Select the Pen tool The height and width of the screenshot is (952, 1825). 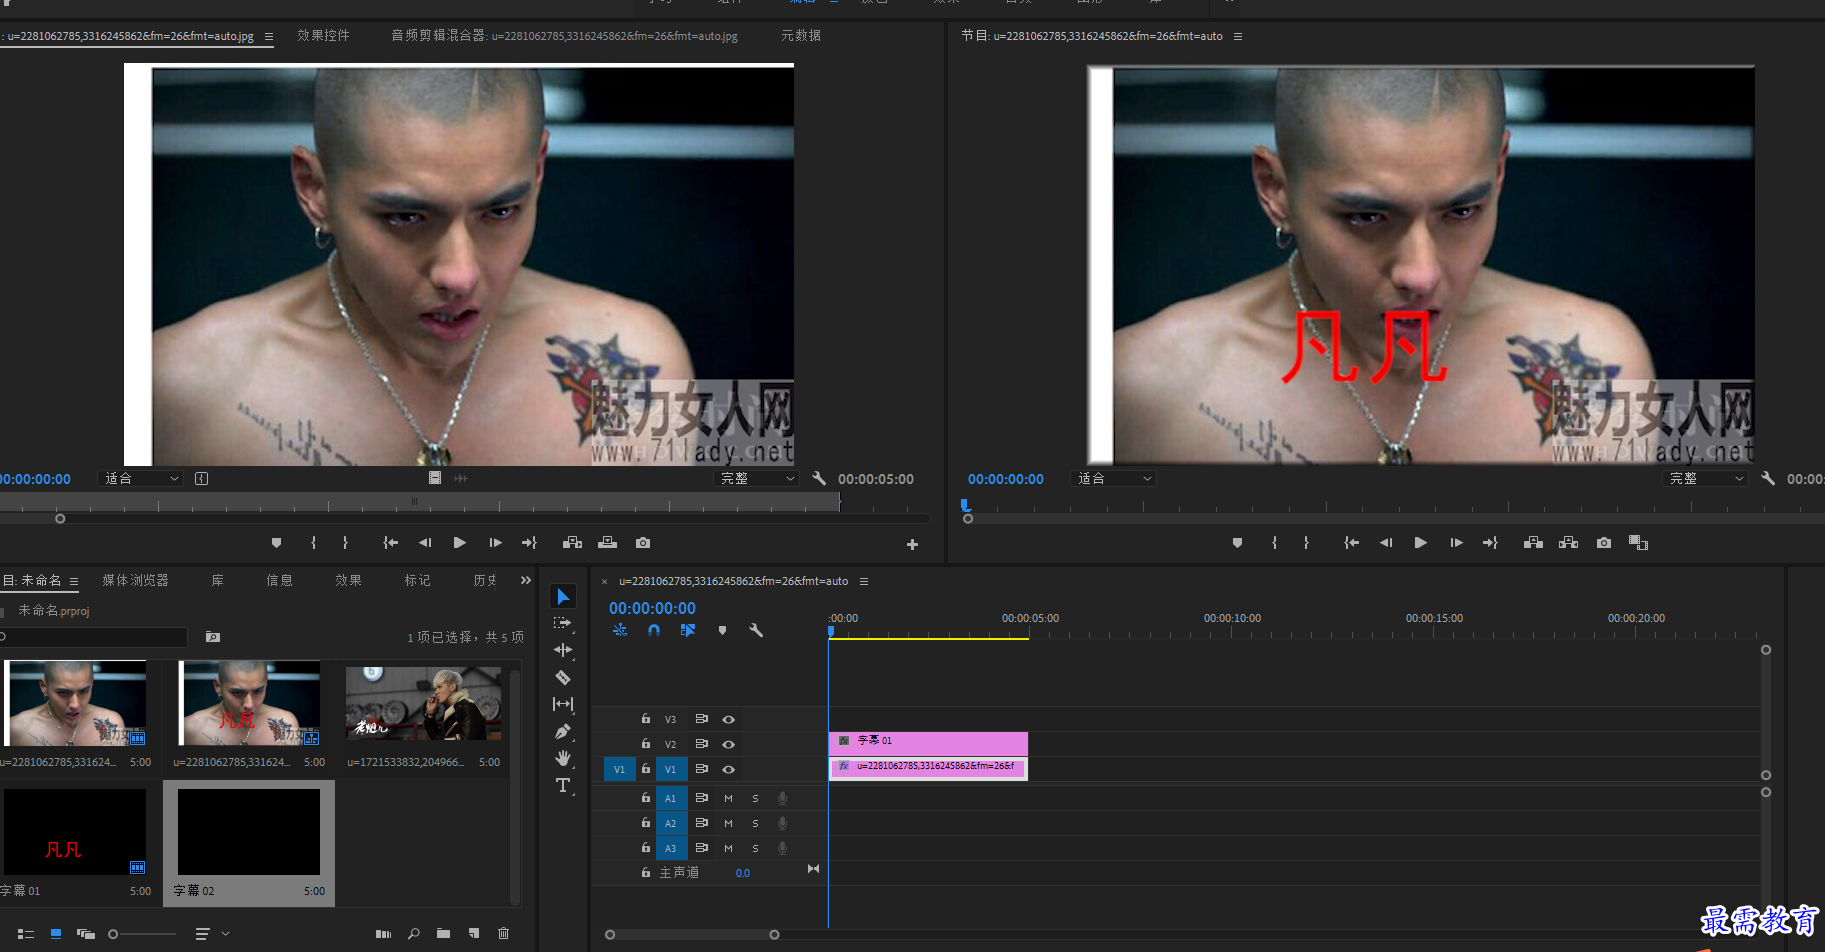click(563, 731)
